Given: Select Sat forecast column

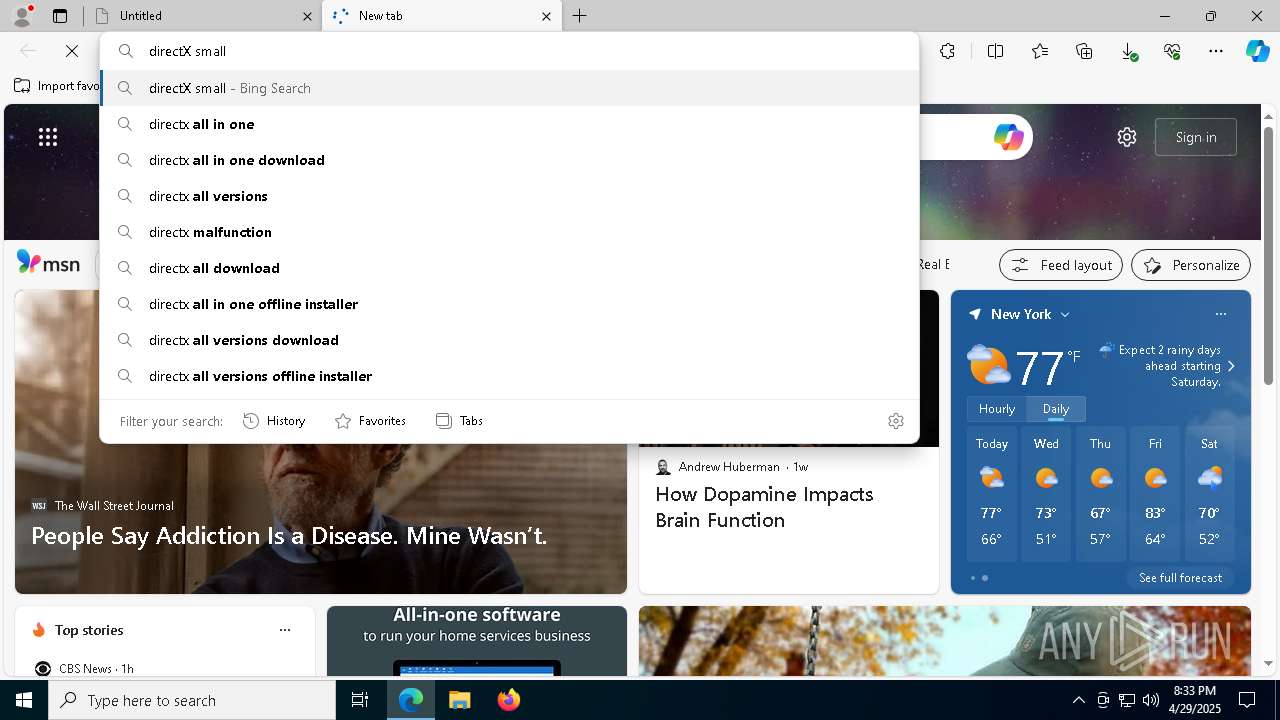Looking at the screenshot, I should click(x=1209, y=492).
